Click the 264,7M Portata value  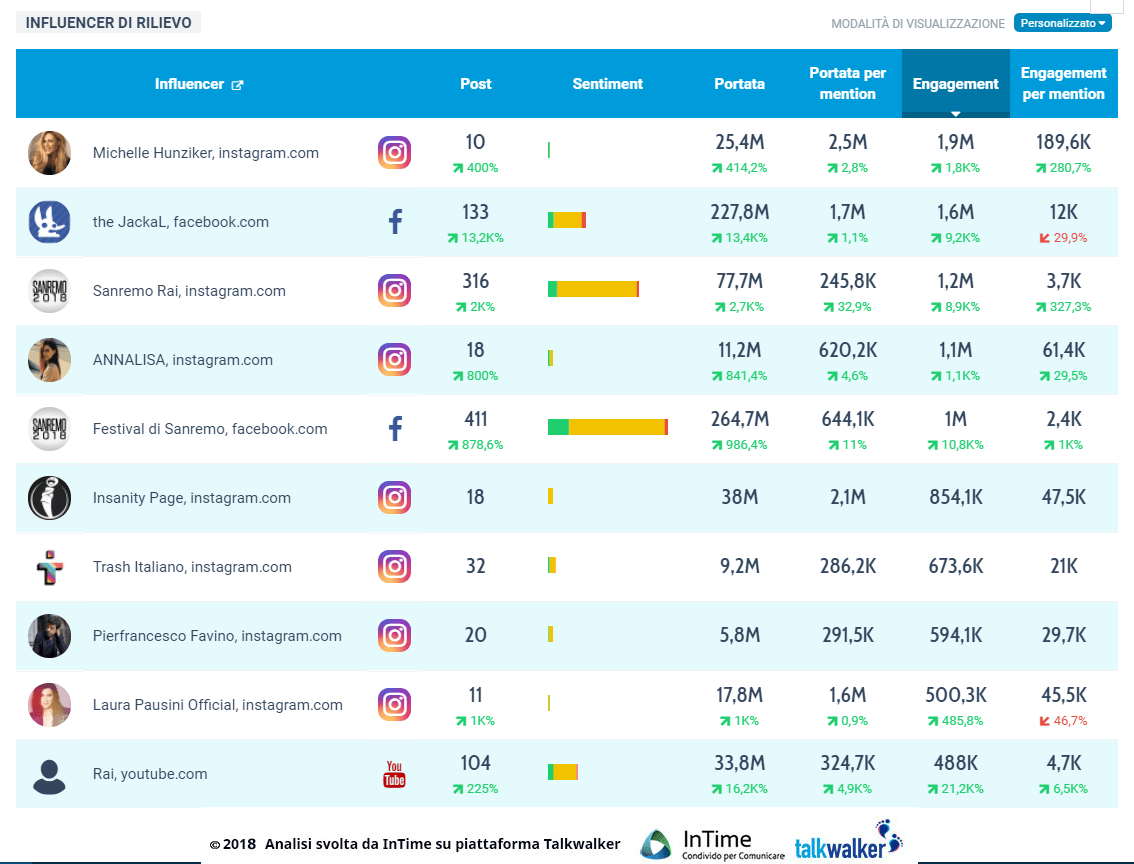click(x=739, y=419)
